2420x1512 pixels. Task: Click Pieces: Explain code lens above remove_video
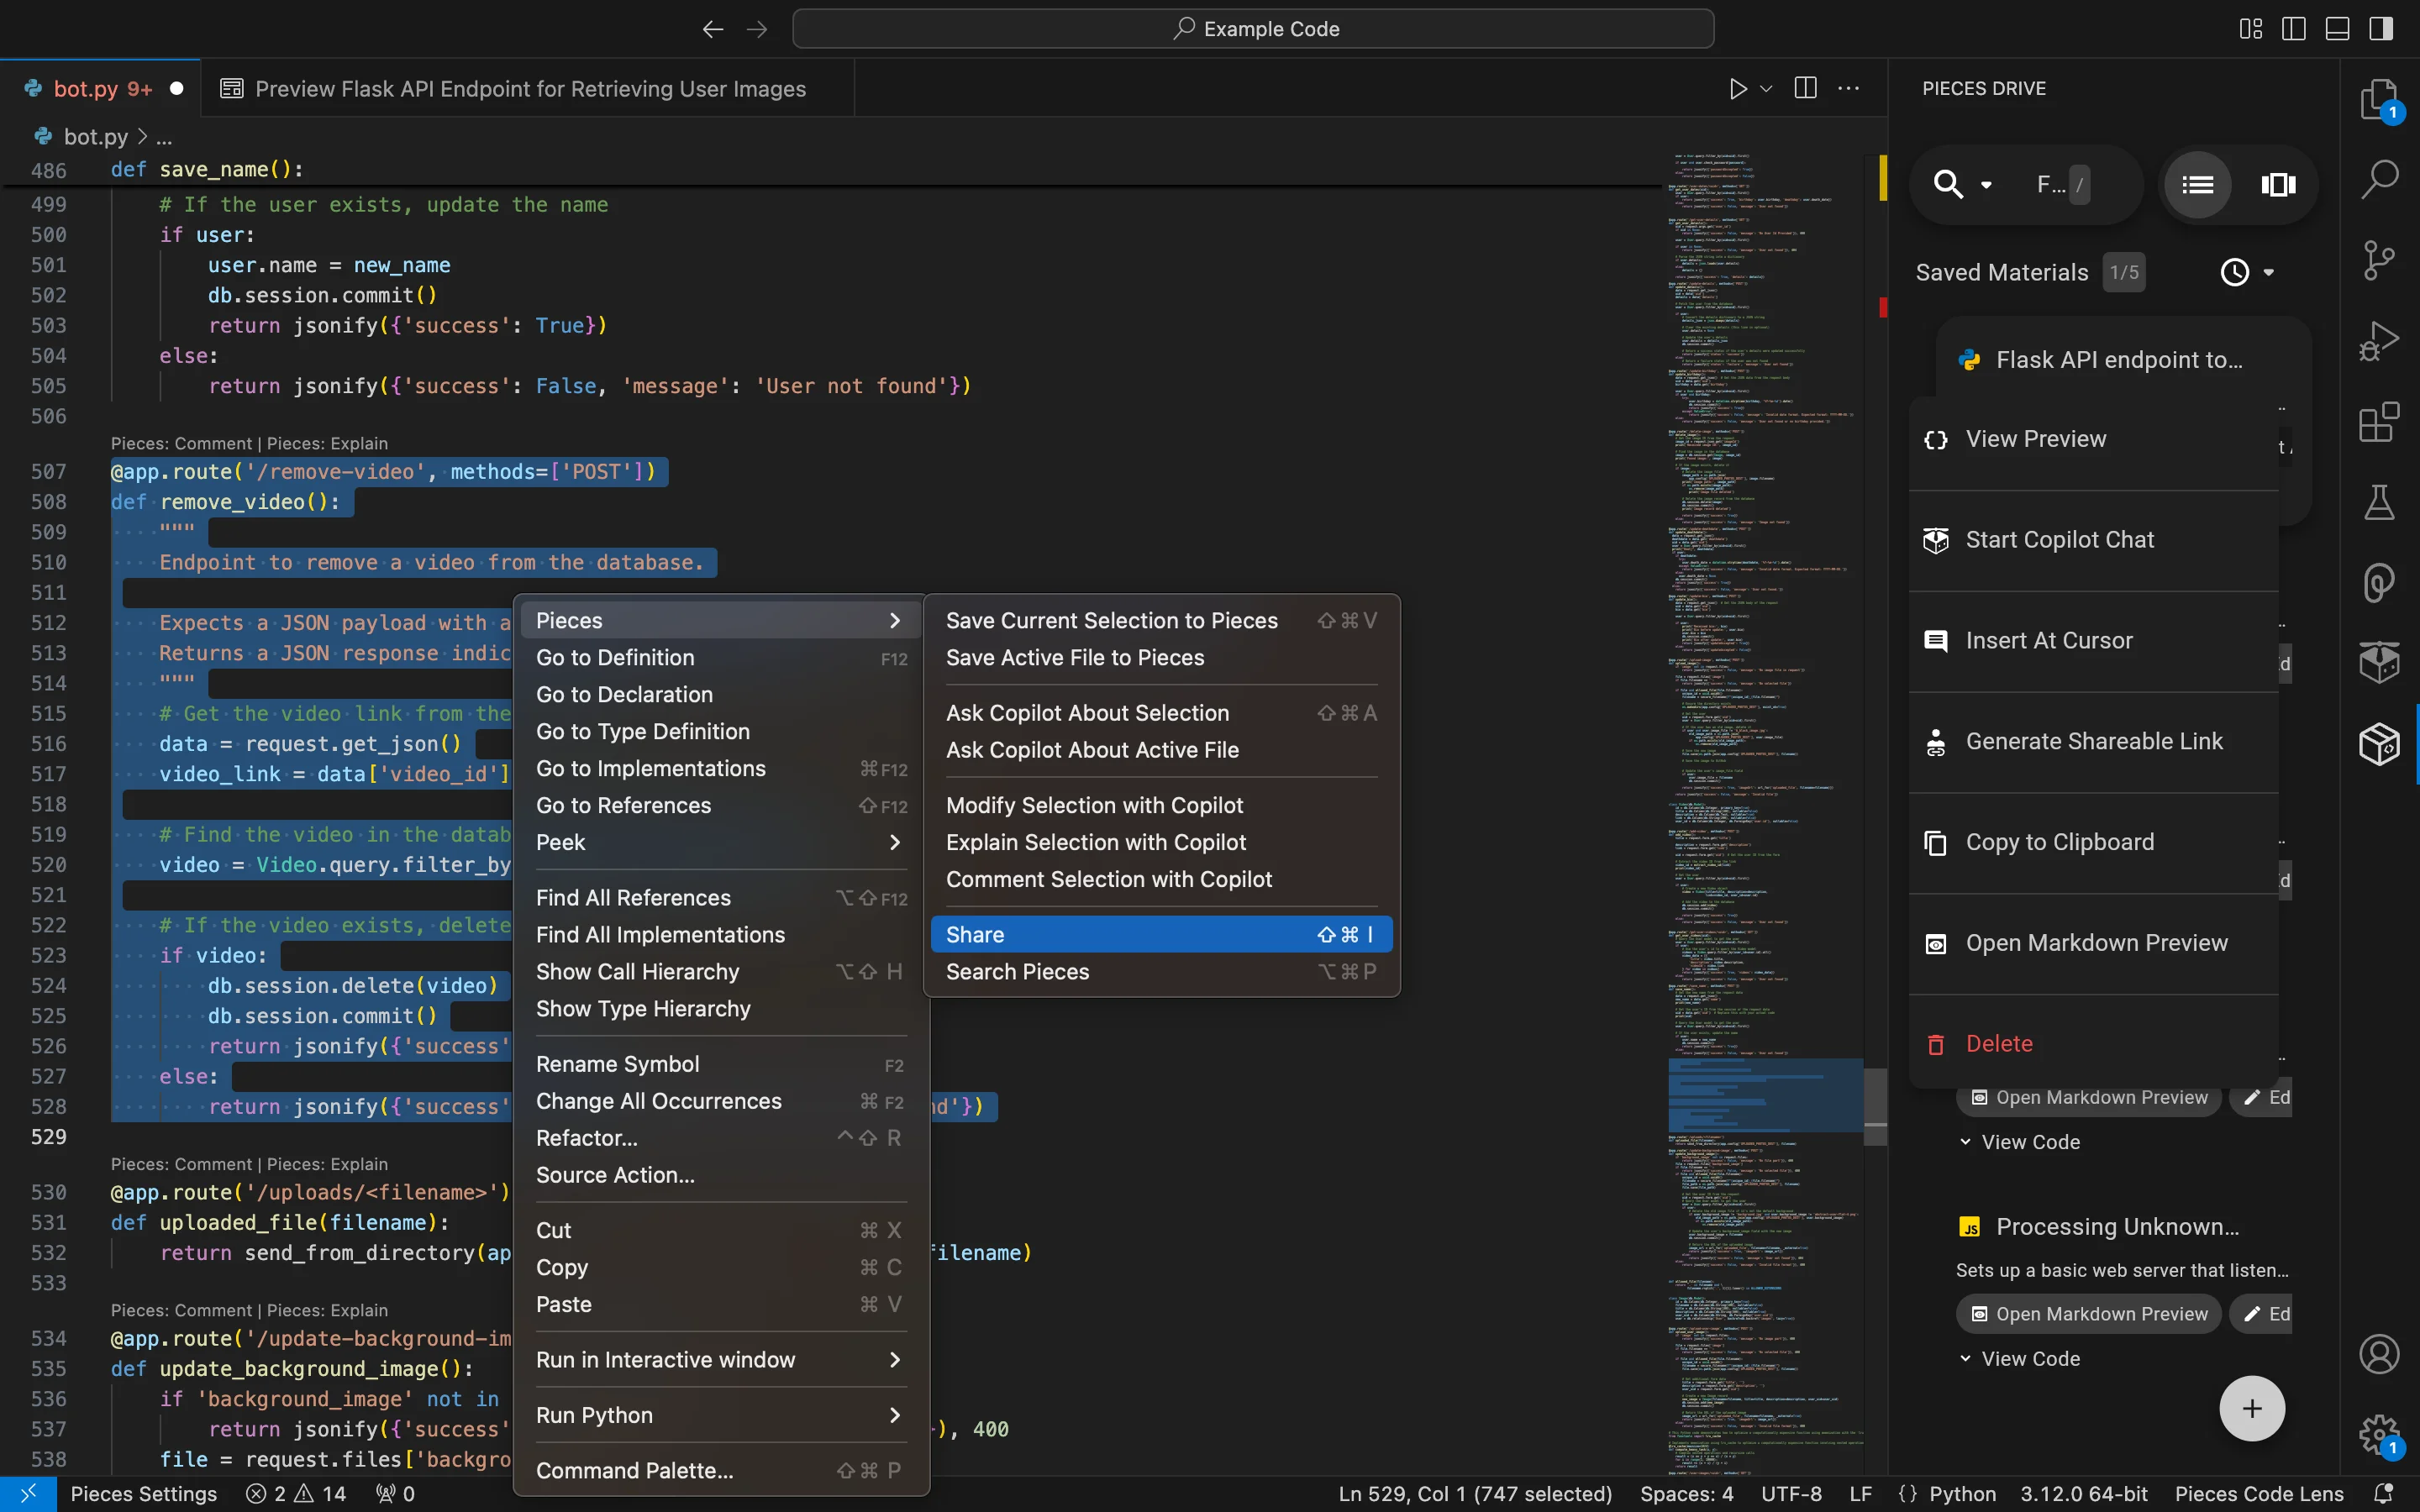(x=327, y=443)
